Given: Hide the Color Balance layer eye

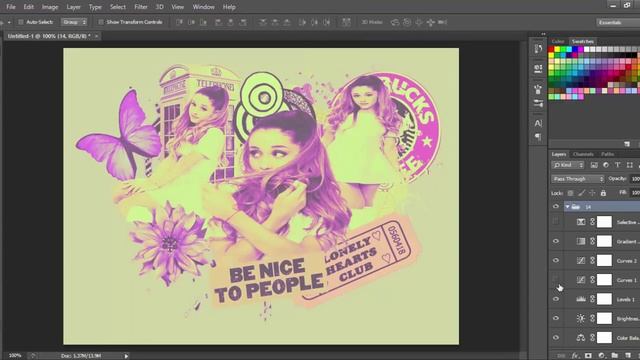Looking at the screenshot, I should (x=556, y=338).
